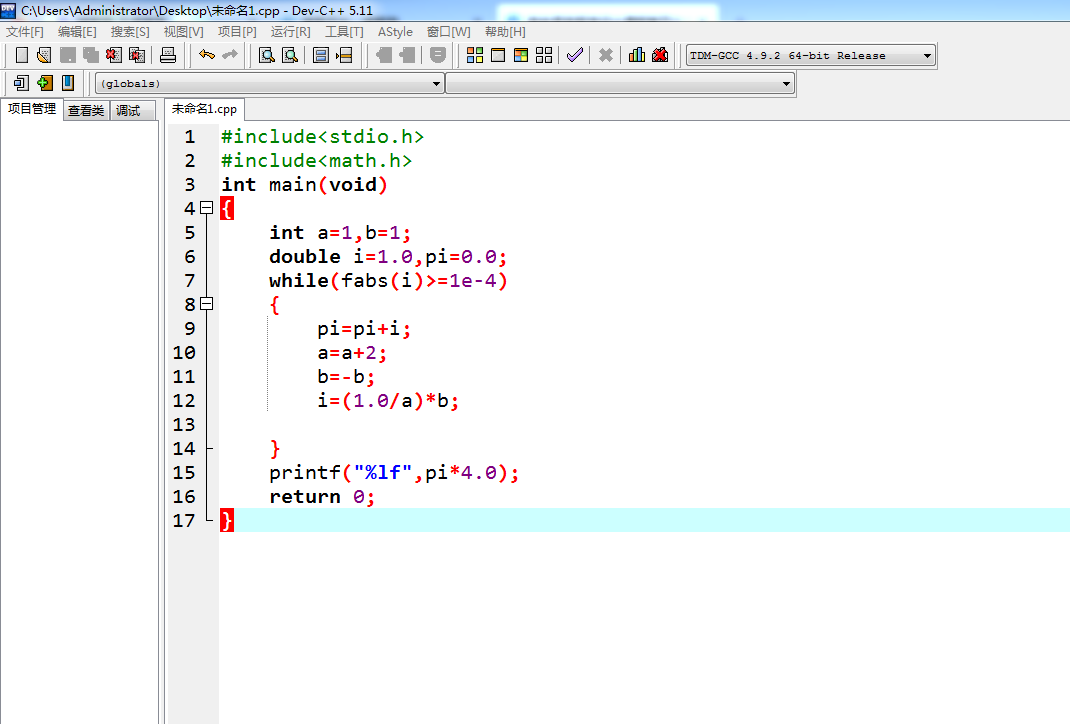1070x724 pixels.
Task: Click the Close All files icon
Action: [x=136, y=55]
